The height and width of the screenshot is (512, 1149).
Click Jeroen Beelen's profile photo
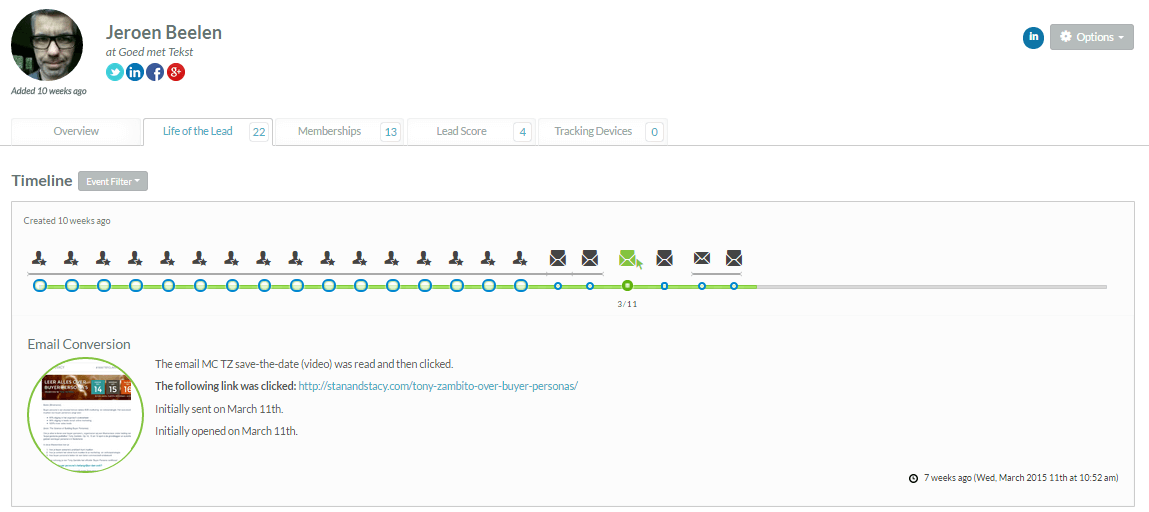47,46
